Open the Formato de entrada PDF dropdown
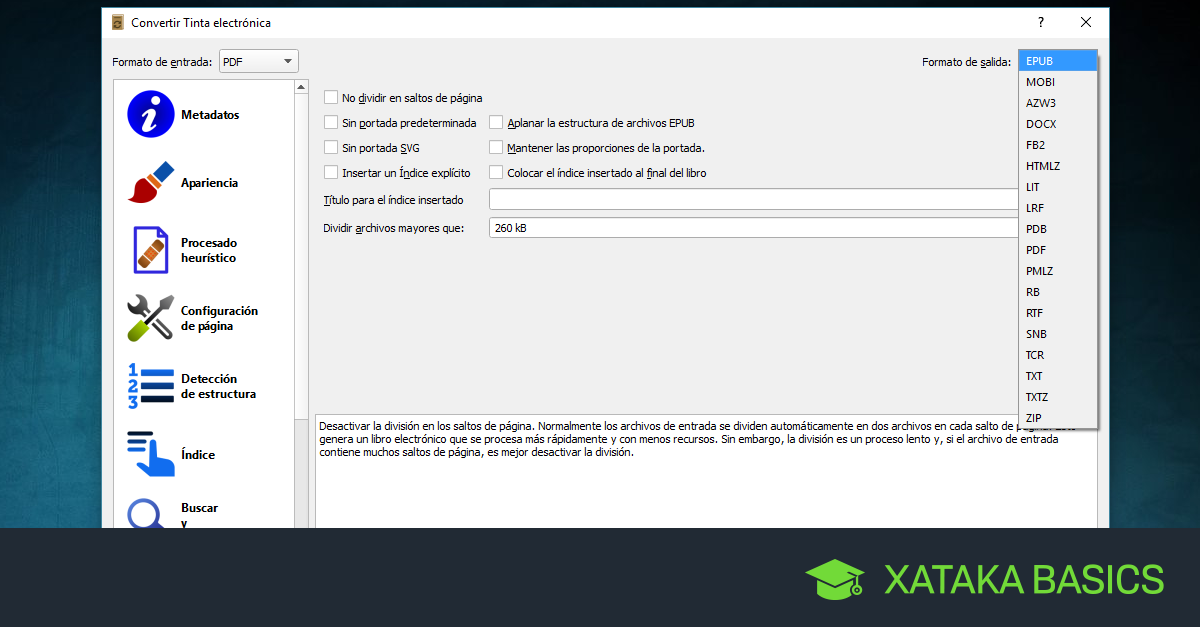The image size is (1200, 627). 259,62
